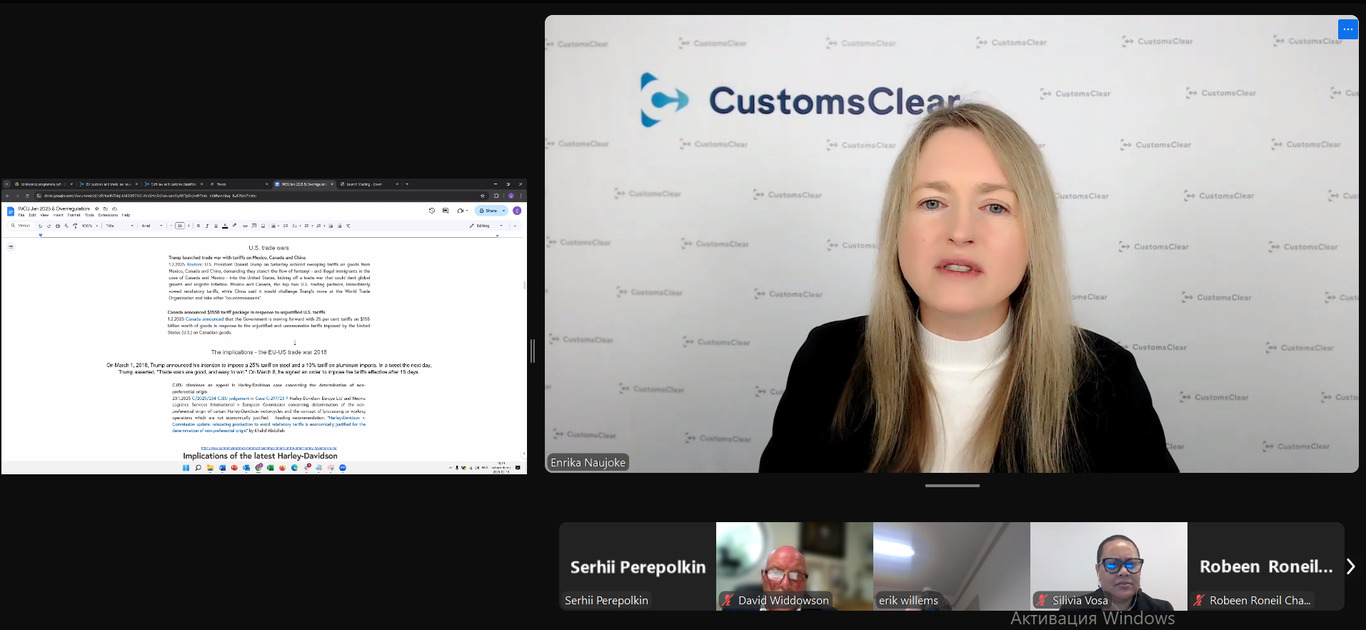Toggle bold formatting in Docs toolbar
This screenshot has width=1366, height=630.
[x=198, y=226]
